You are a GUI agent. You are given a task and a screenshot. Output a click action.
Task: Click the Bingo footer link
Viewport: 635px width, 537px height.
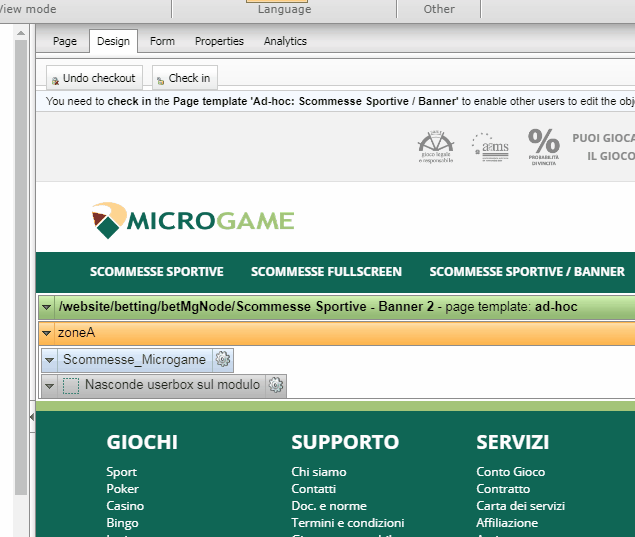click(x=122, y=523)
